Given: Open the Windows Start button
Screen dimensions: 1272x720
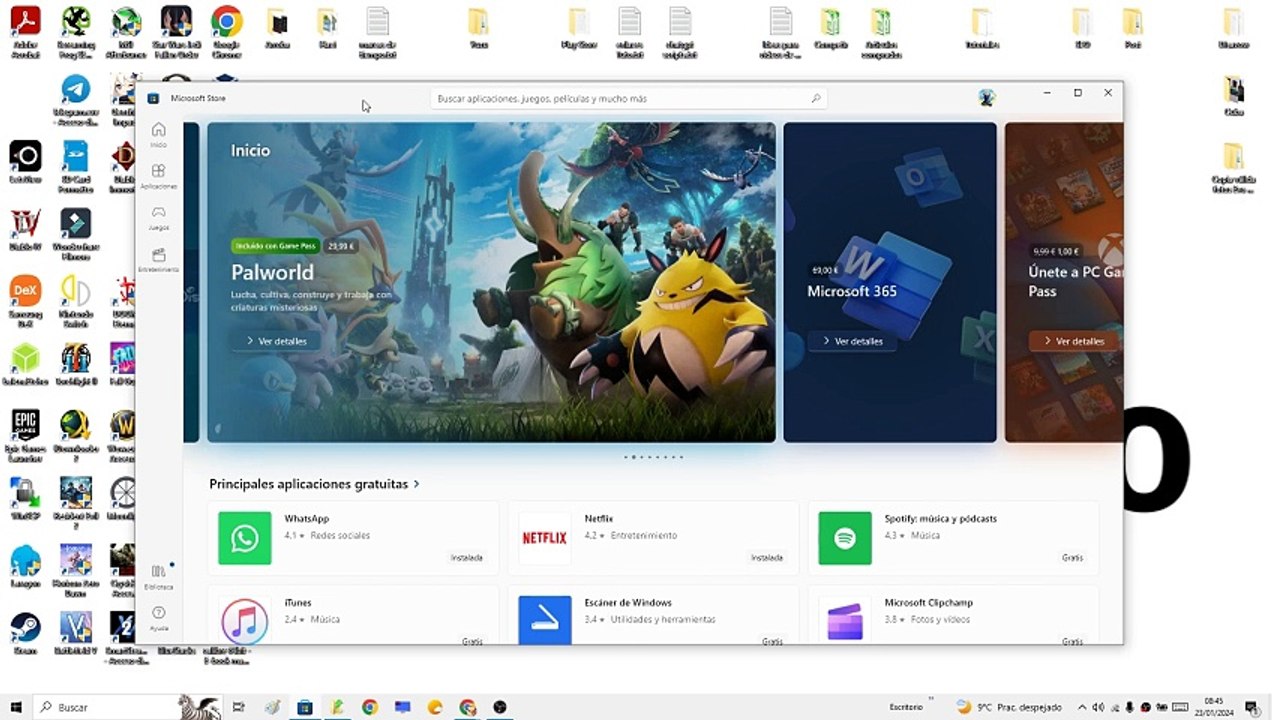Looking at the screenshot, I should 16,707.
